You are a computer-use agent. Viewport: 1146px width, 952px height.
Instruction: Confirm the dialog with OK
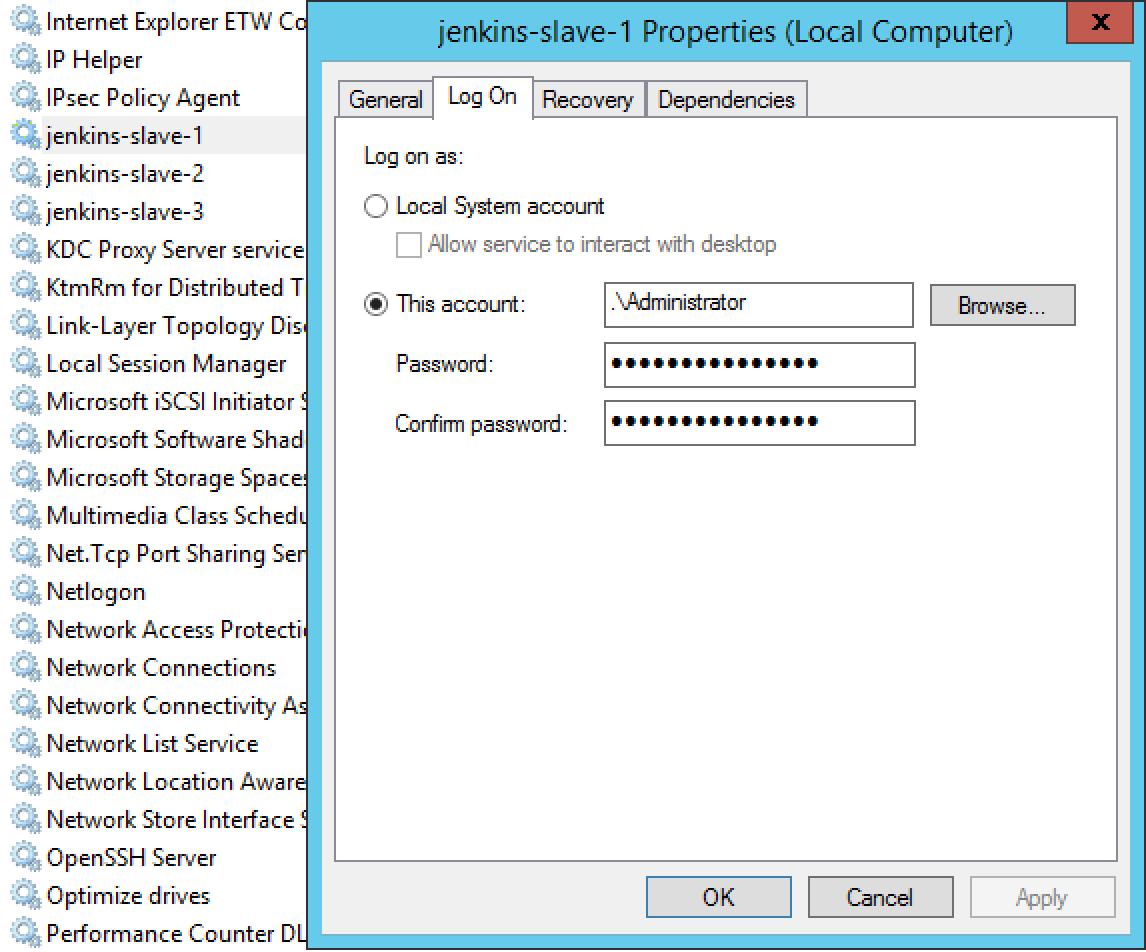click(718, 897)
